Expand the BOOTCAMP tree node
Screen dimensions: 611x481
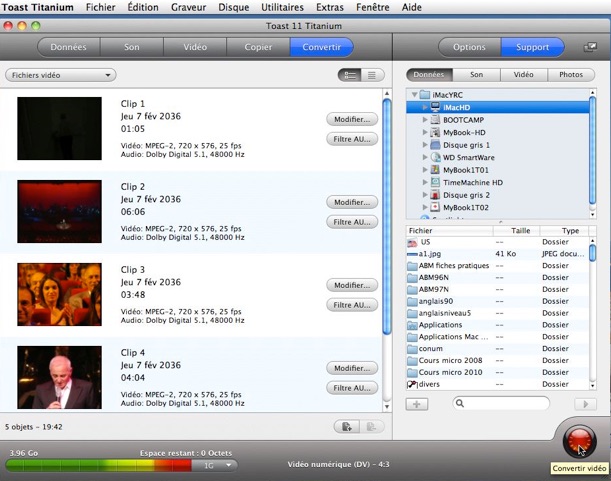pyautogui.click(x=425, y=120)
